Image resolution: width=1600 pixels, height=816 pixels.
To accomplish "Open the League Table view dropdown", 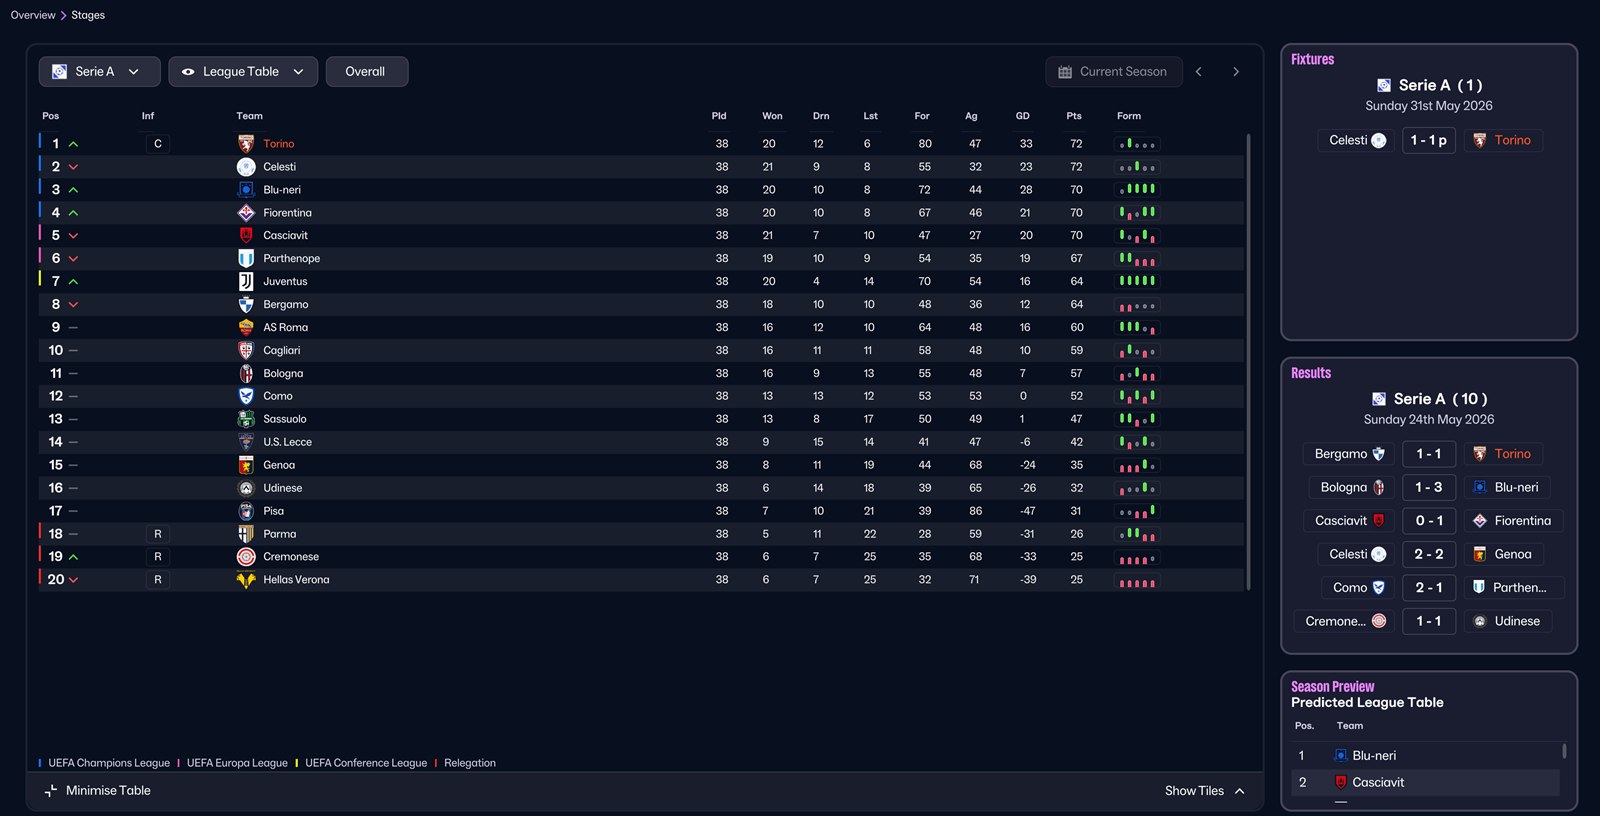I will pyautogui.click(x=243, y=72).
